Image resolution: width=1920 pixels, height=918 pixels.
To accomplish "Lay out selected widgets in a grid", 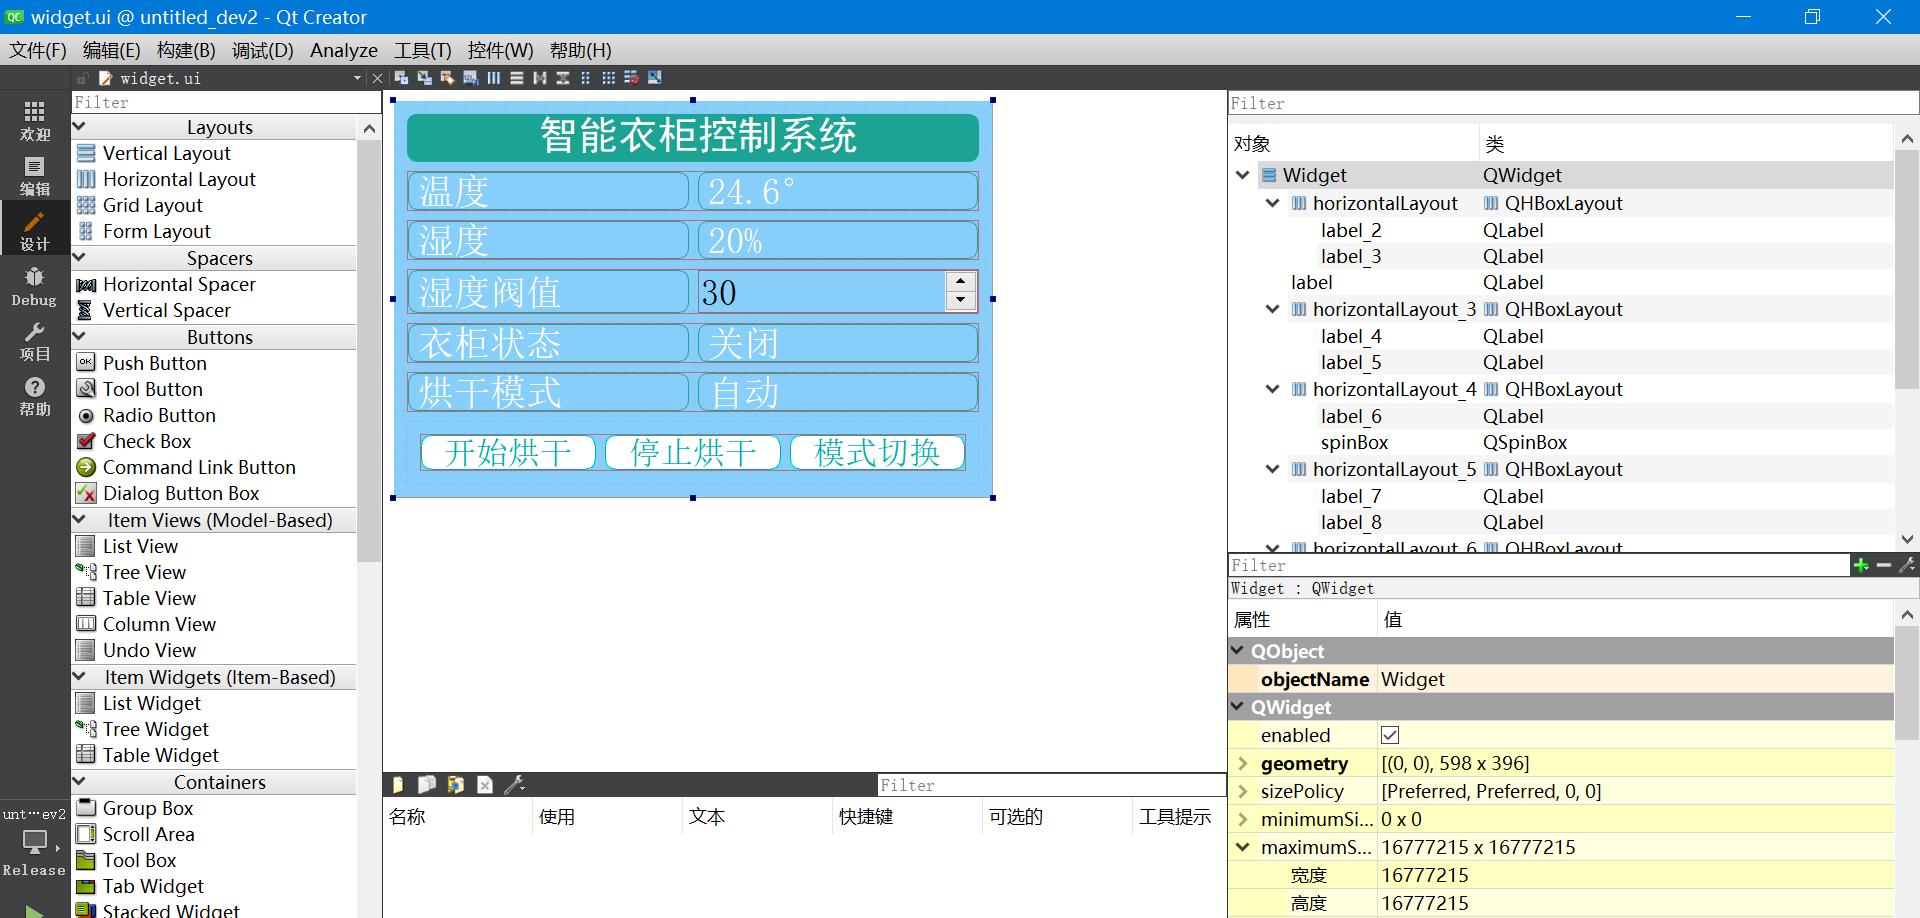I will tap(608, 77).
